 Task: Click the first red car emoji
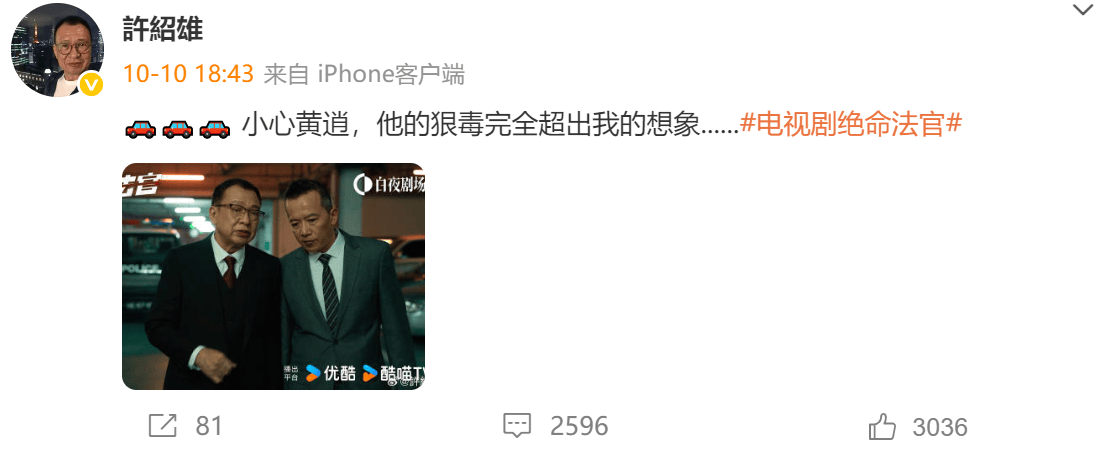(x=140, y=128)
